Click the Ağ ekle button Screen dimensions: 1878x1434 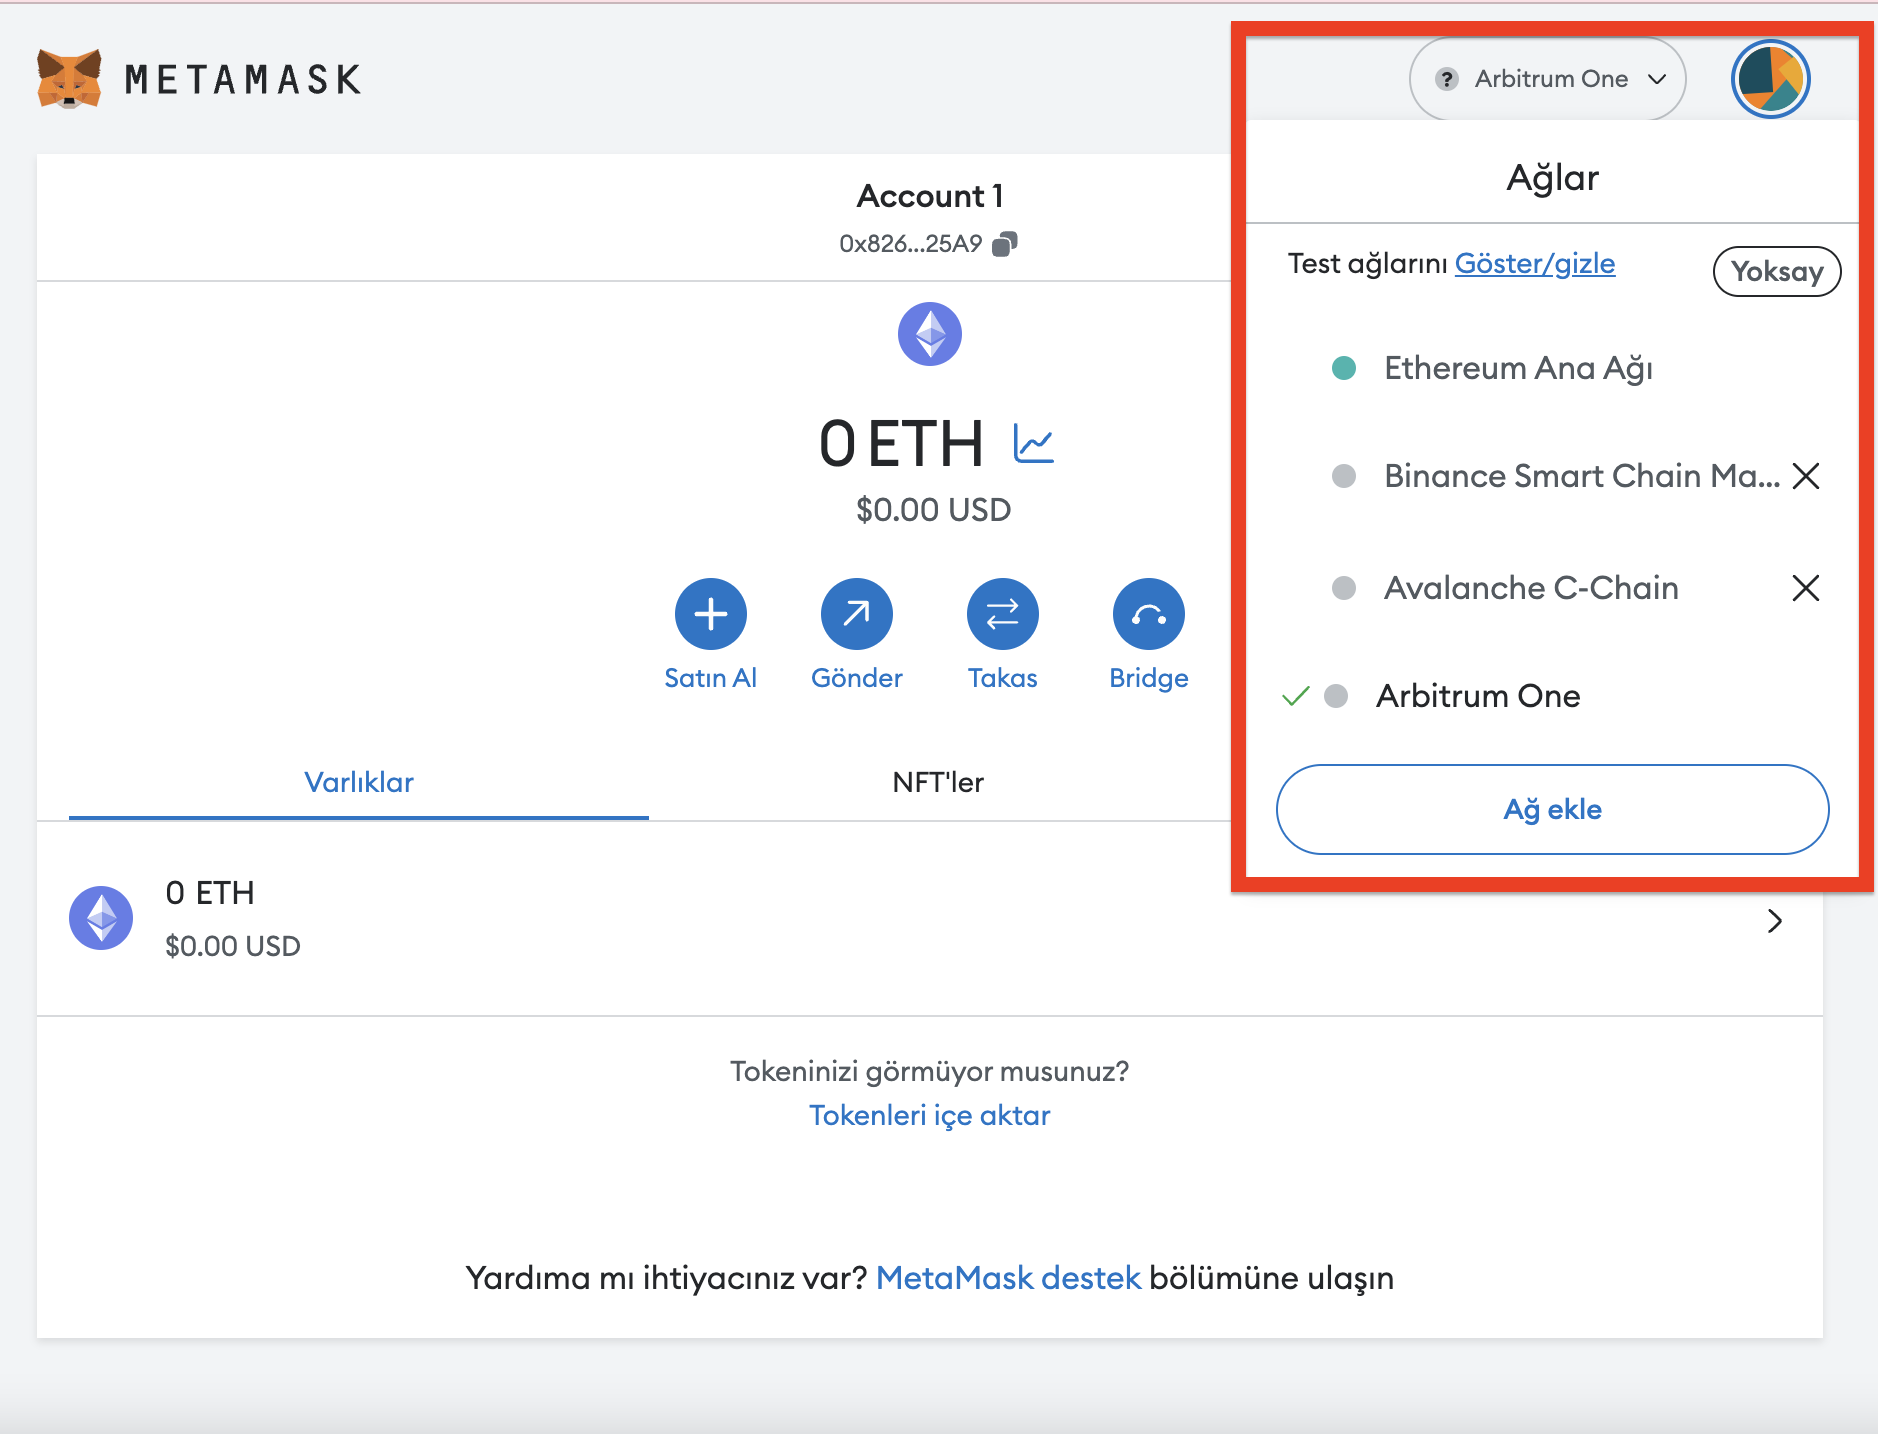click(x=1552, y=809)
